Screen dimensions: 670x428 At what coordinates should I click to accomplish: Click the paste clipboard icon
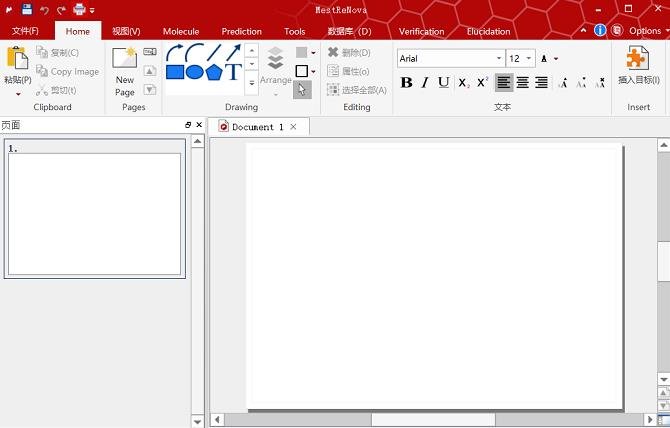[x=18, y=58]
